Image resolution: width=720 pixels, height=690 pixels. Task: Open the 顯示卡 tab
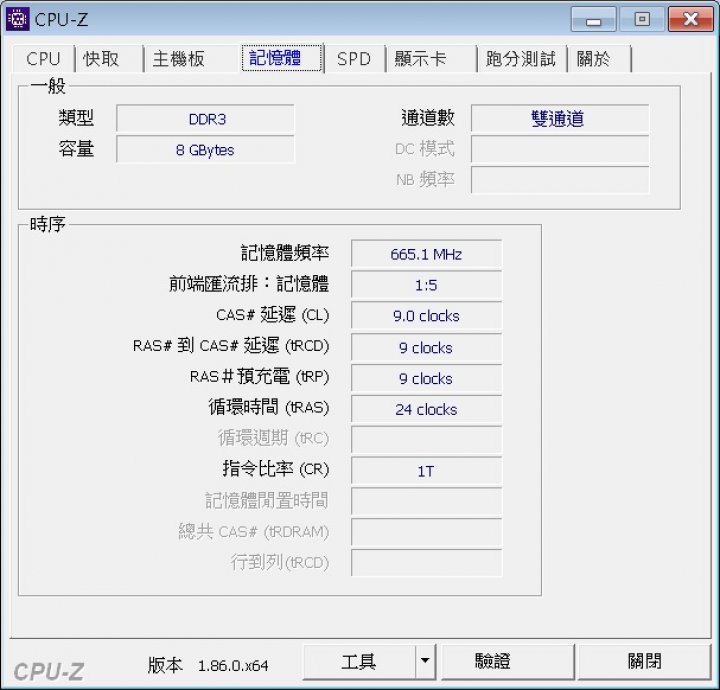431,59
